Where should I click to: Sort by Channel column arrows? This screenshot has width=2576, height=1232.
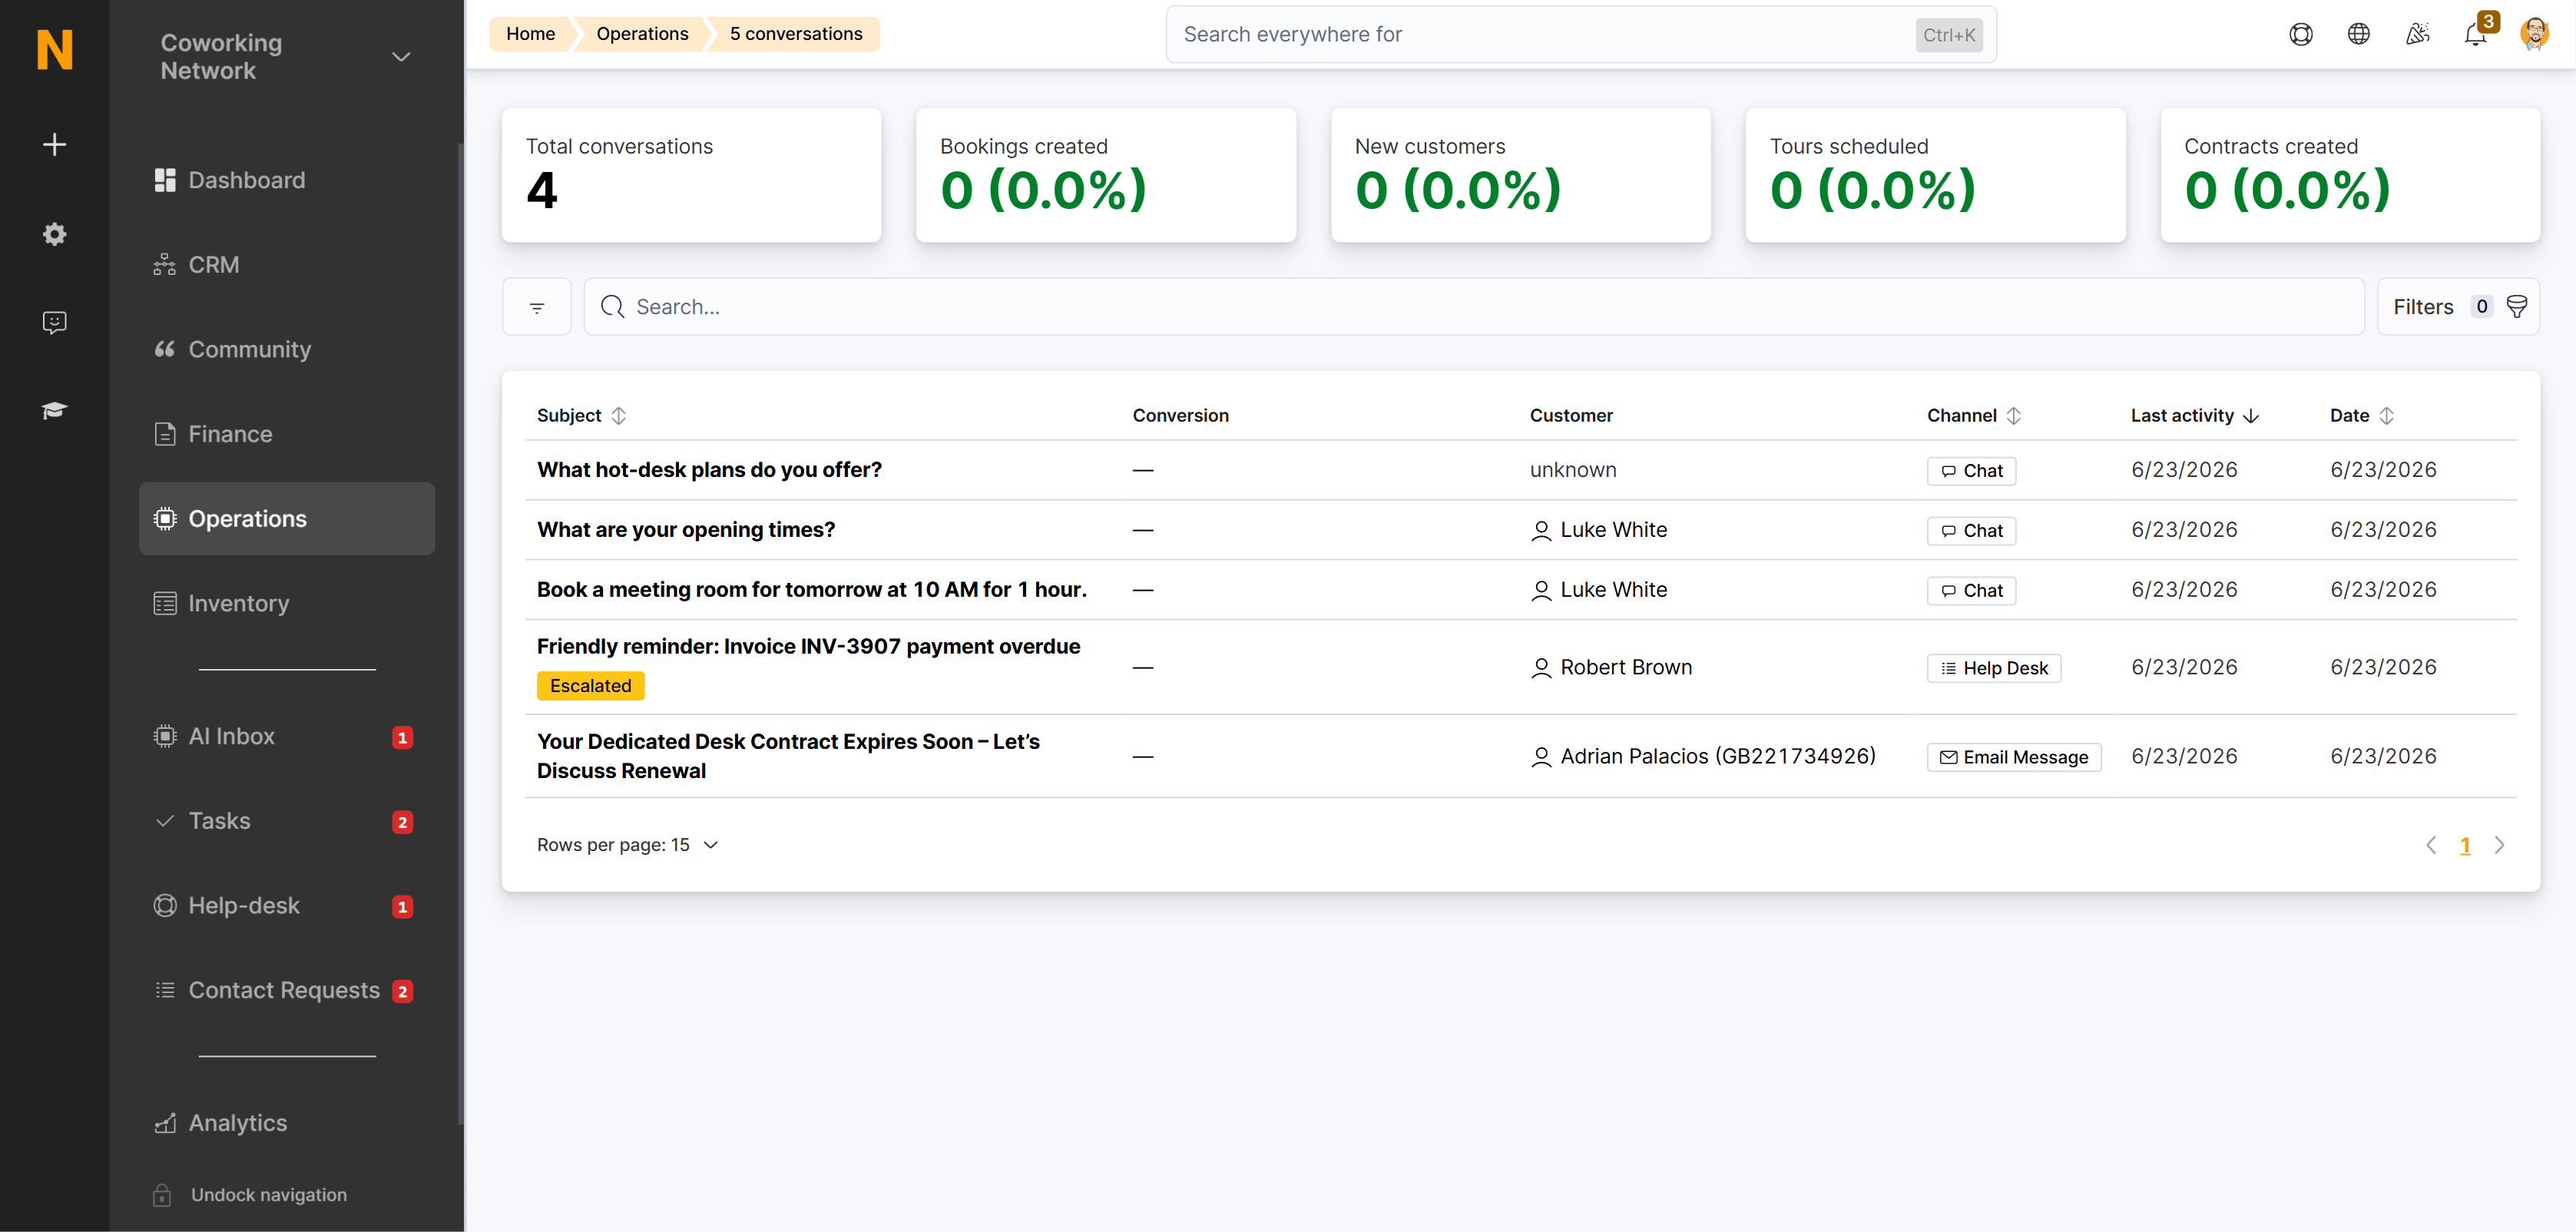pos(2014,415)
